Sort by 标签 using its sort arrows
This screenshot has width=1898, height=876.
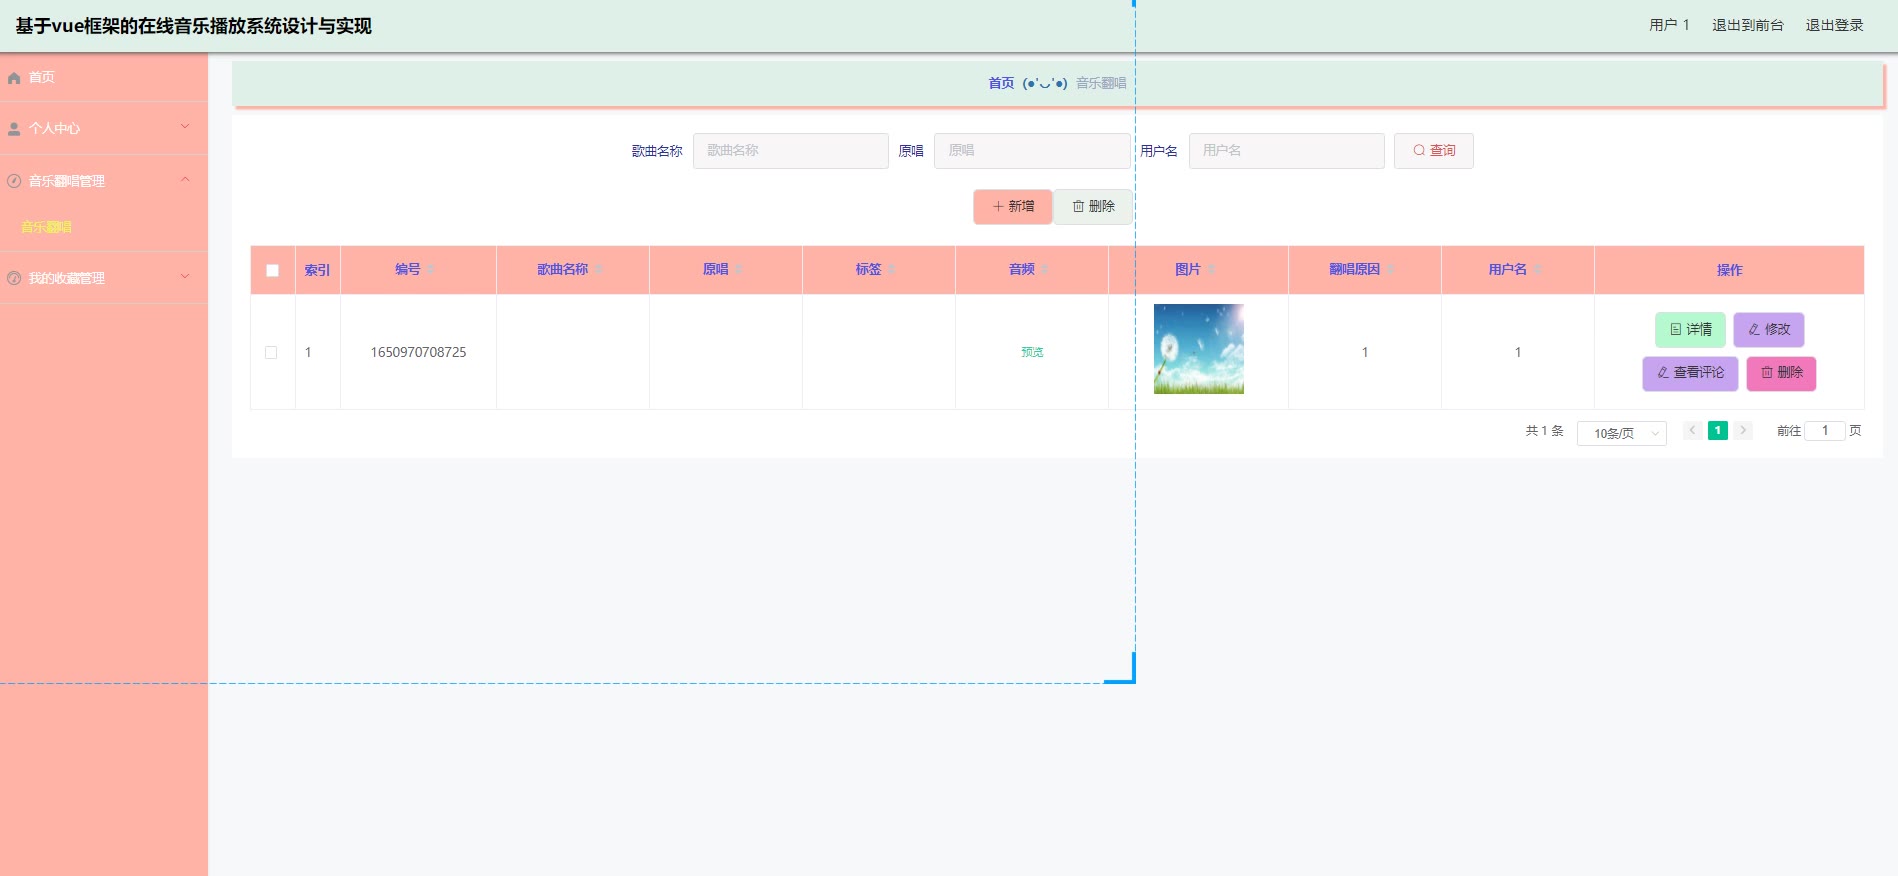click(x=892, y=270)
